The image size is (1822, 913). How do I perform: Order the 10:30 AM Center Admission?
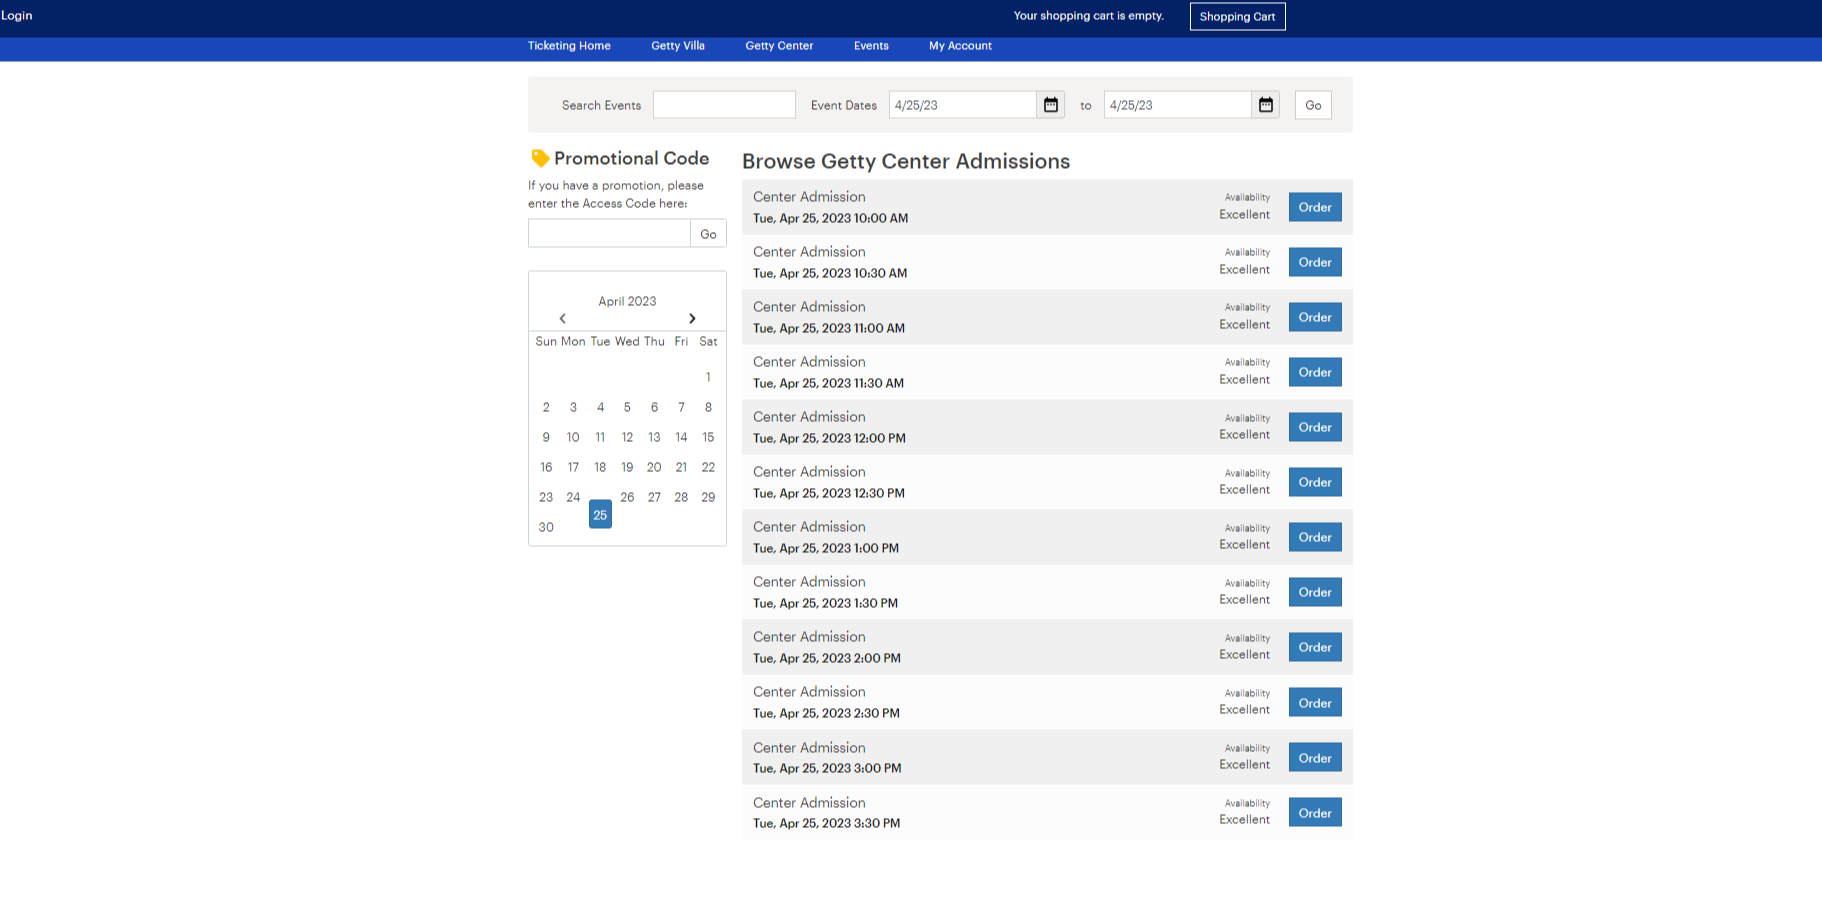pyautogui.click(x=1315, y=262)
